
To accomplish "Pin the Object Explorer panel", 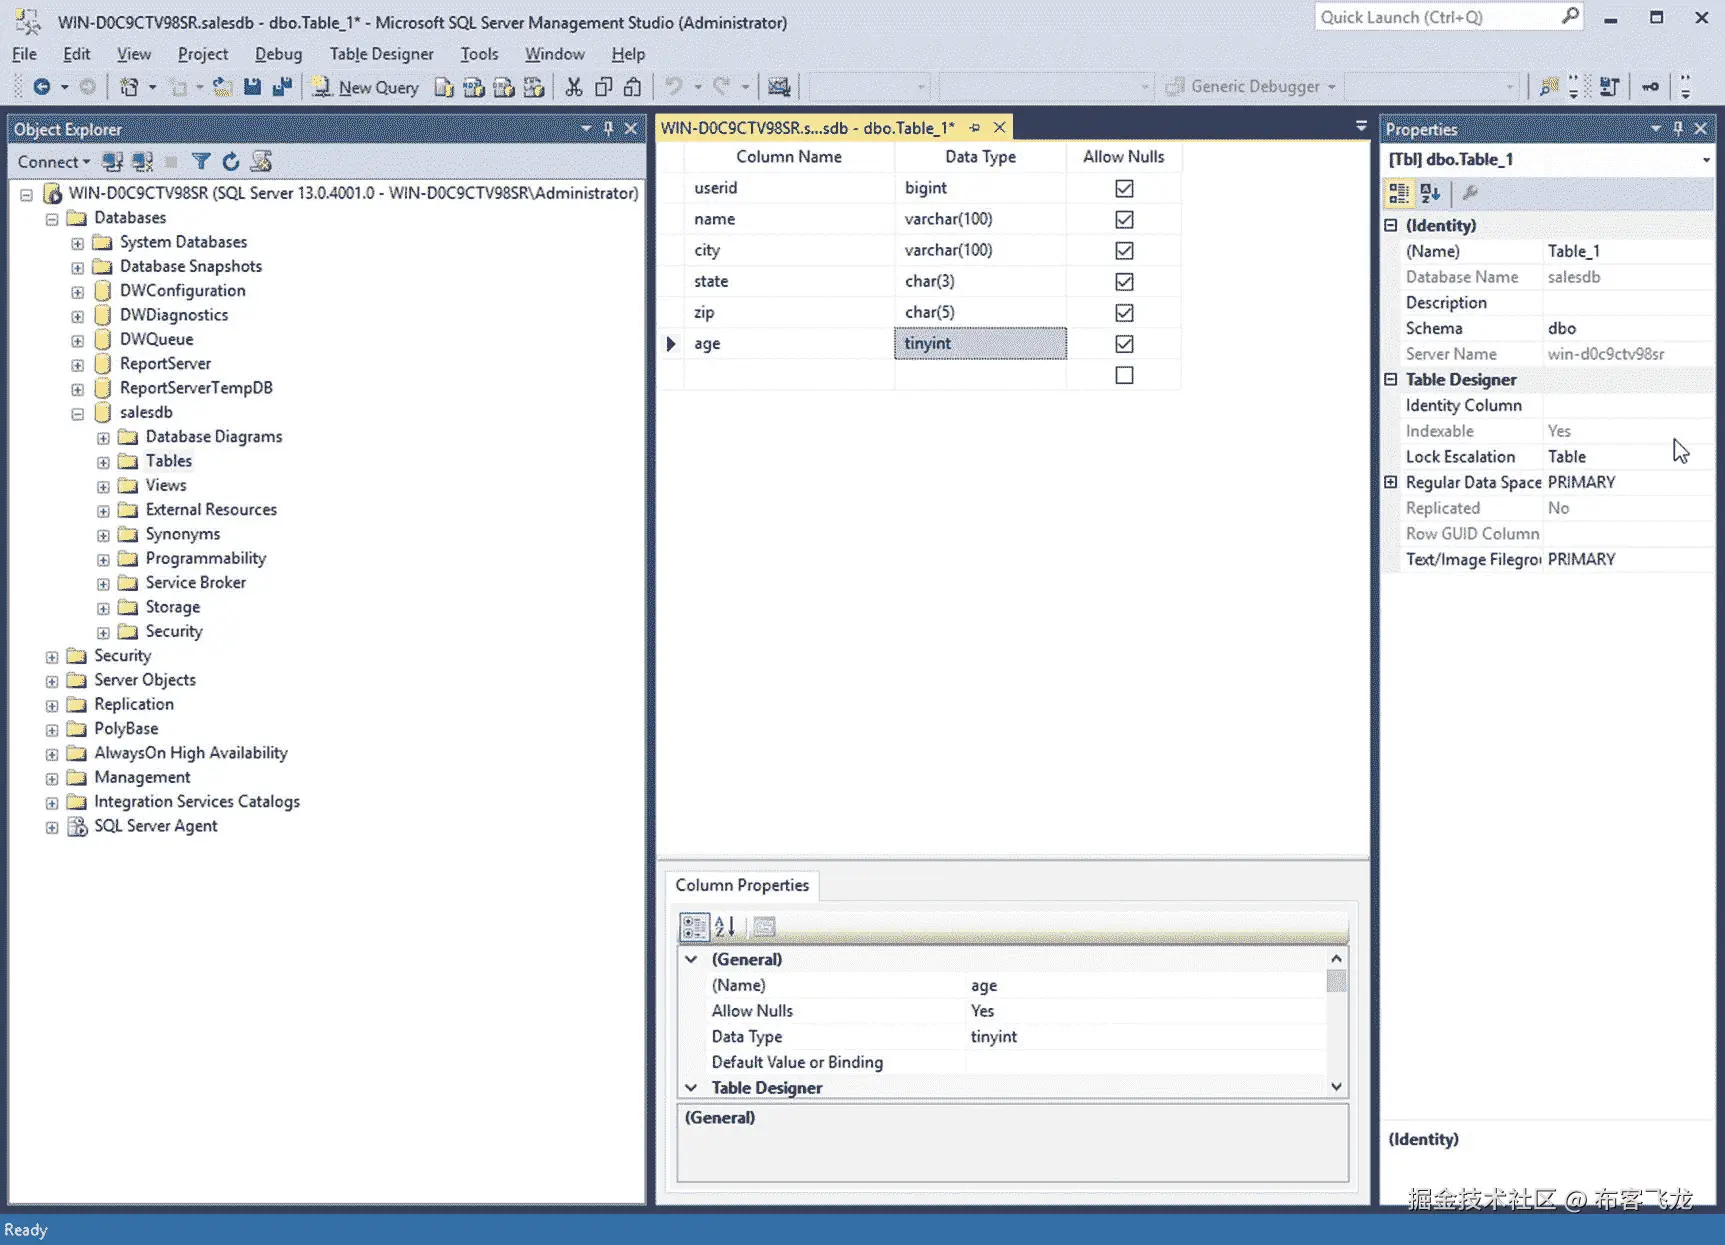I will 608,128.
